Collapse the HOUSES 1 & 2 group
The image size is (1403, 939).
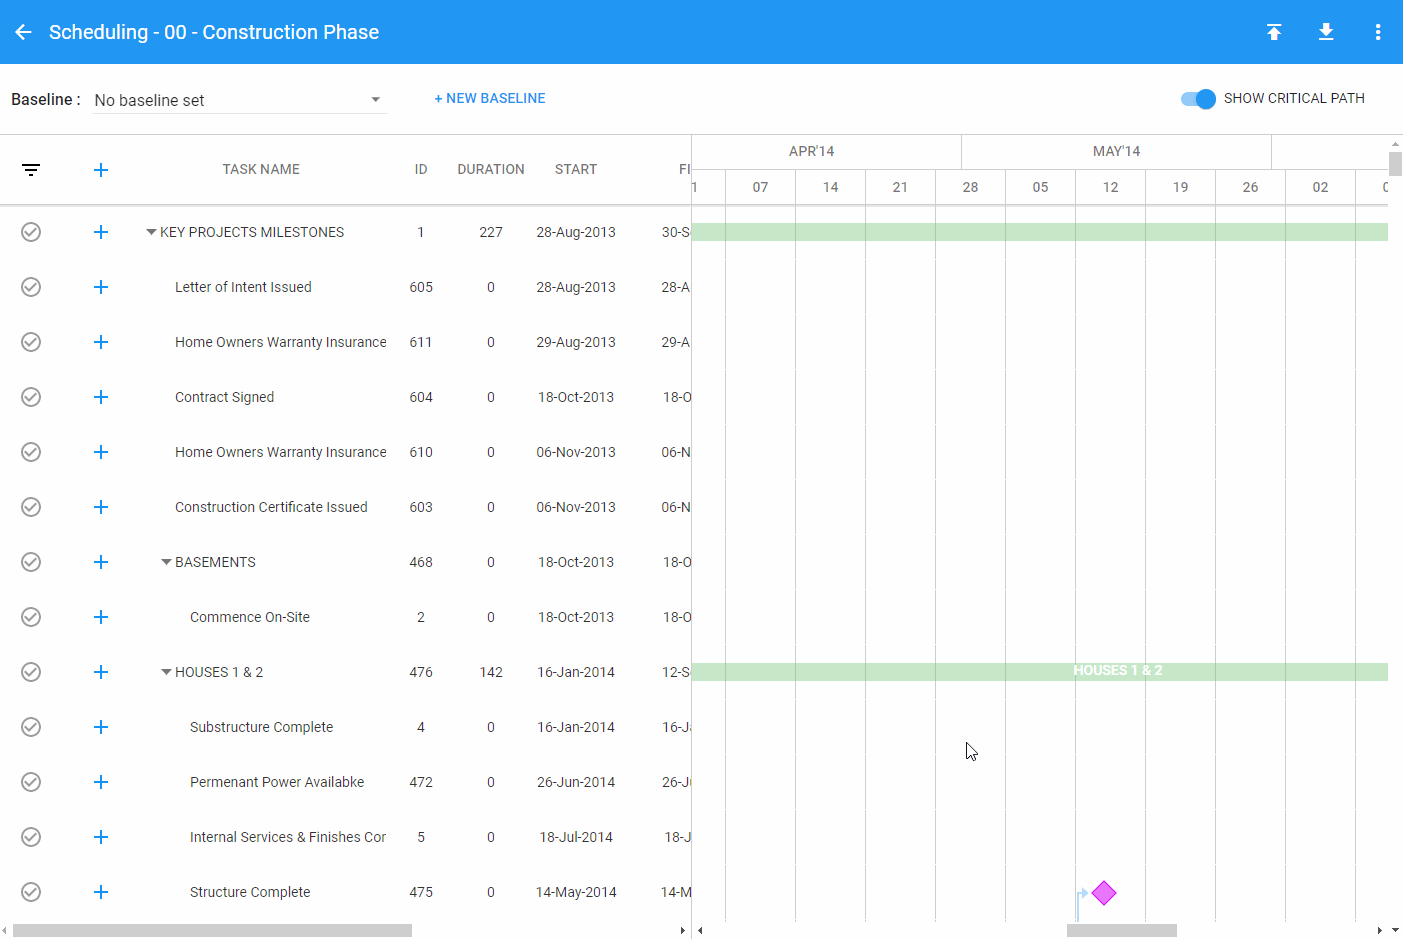tap(166, 672)
